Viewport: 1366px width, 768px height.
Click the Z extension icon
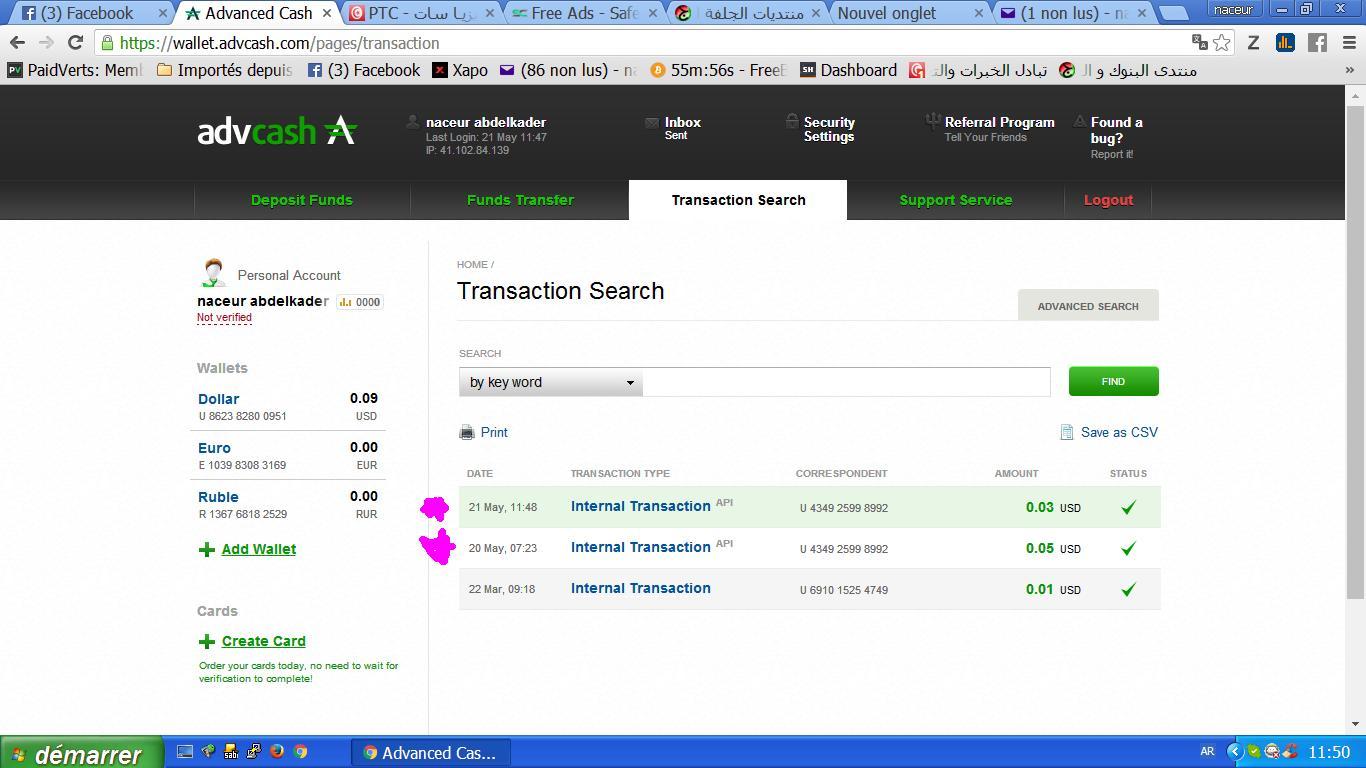point(1253,42)
